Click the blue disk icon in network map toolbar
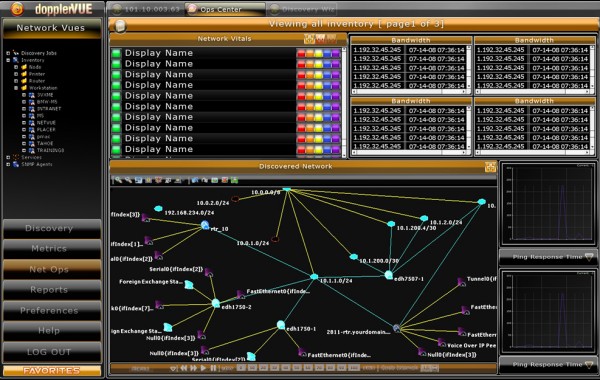Viewport: 600px width, 380px height. click(x=138, y=180)
